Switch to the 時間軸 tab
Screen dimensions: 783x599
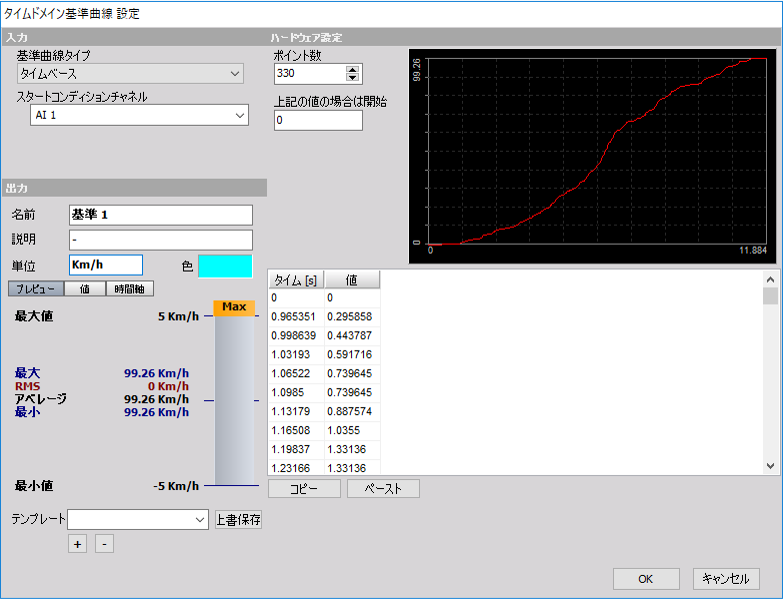click(129, 289)
